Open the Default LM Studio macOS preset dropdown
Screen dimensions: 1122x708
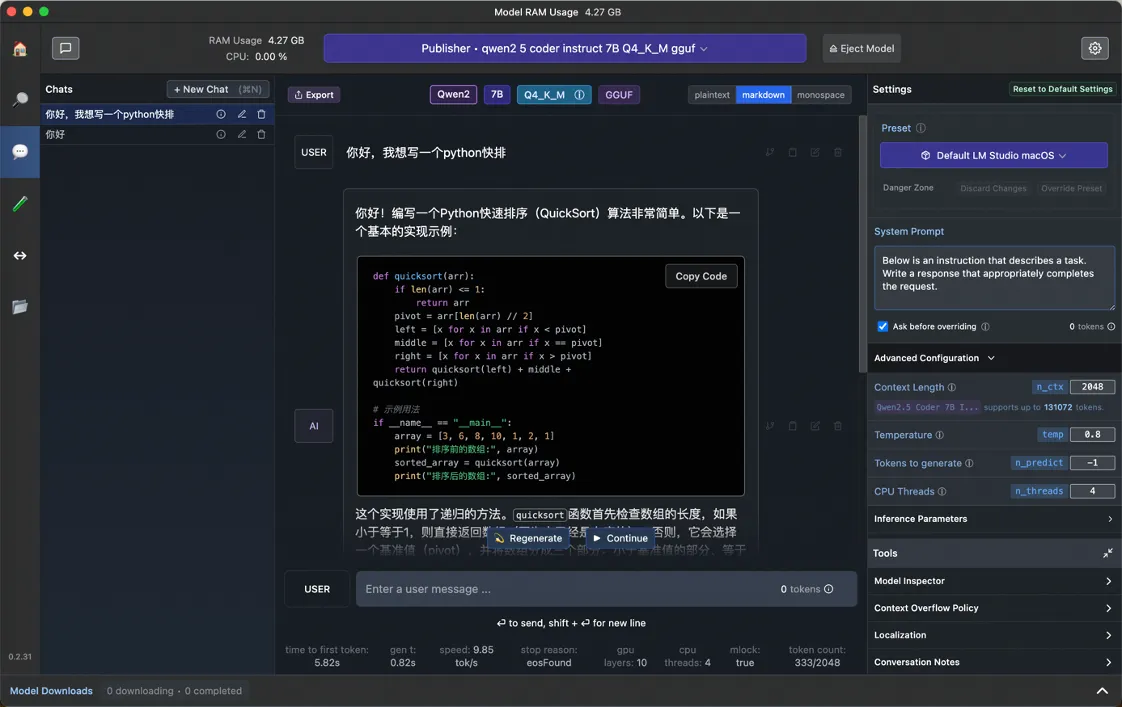pos(993,155)
